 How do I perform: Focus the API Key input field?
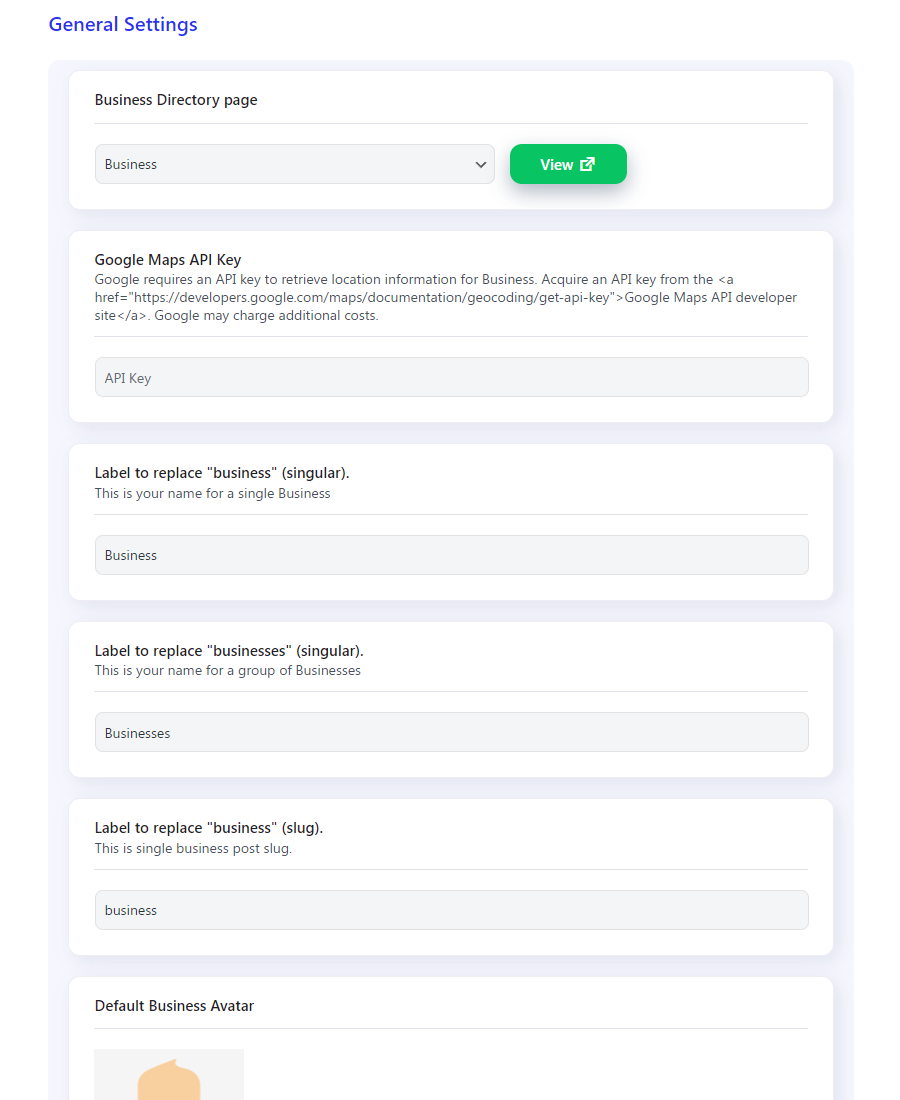[452, 377]
